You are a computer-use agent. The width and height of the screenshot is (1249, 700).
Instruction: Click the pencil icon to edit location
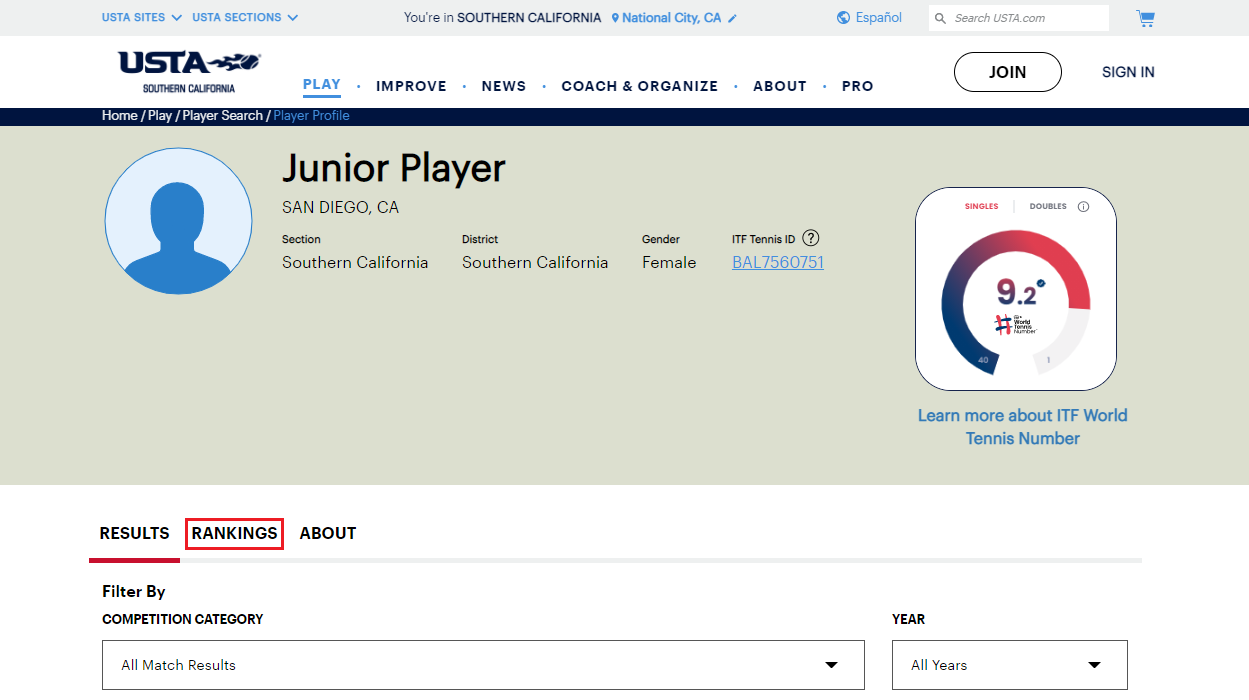(733, 17)
